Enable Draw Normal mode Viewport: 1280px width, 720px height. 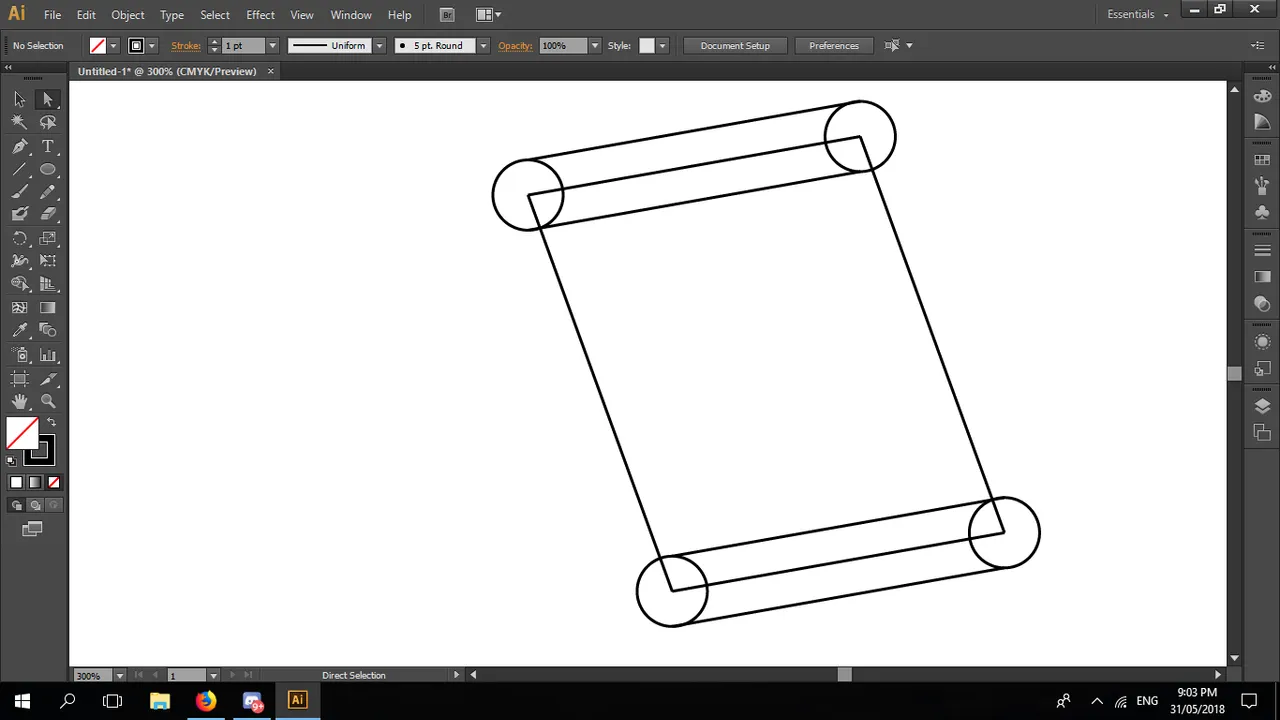click(x=16, y=505)
